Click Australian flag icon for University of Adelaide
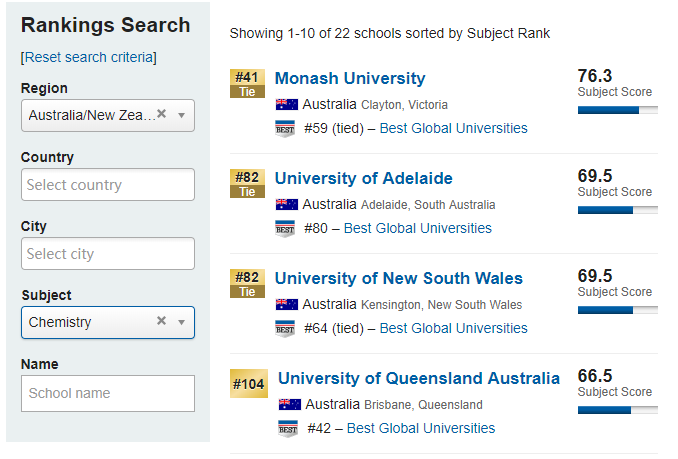The image size is (678, 459). pyautogui.click(x=287, y=204)
